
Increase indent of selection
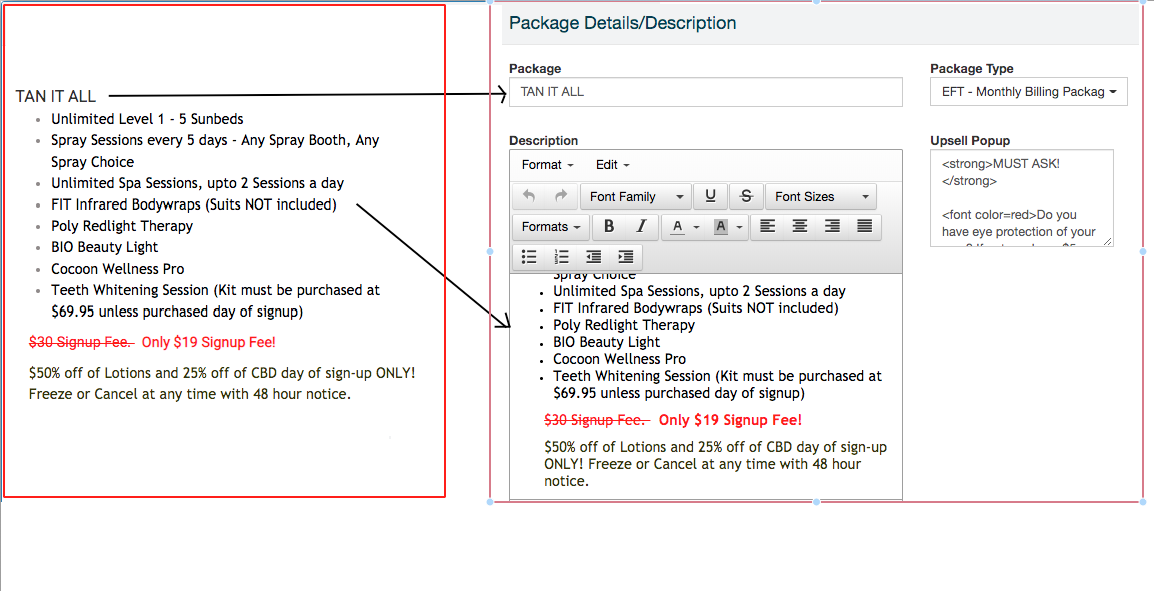point(626,257)
